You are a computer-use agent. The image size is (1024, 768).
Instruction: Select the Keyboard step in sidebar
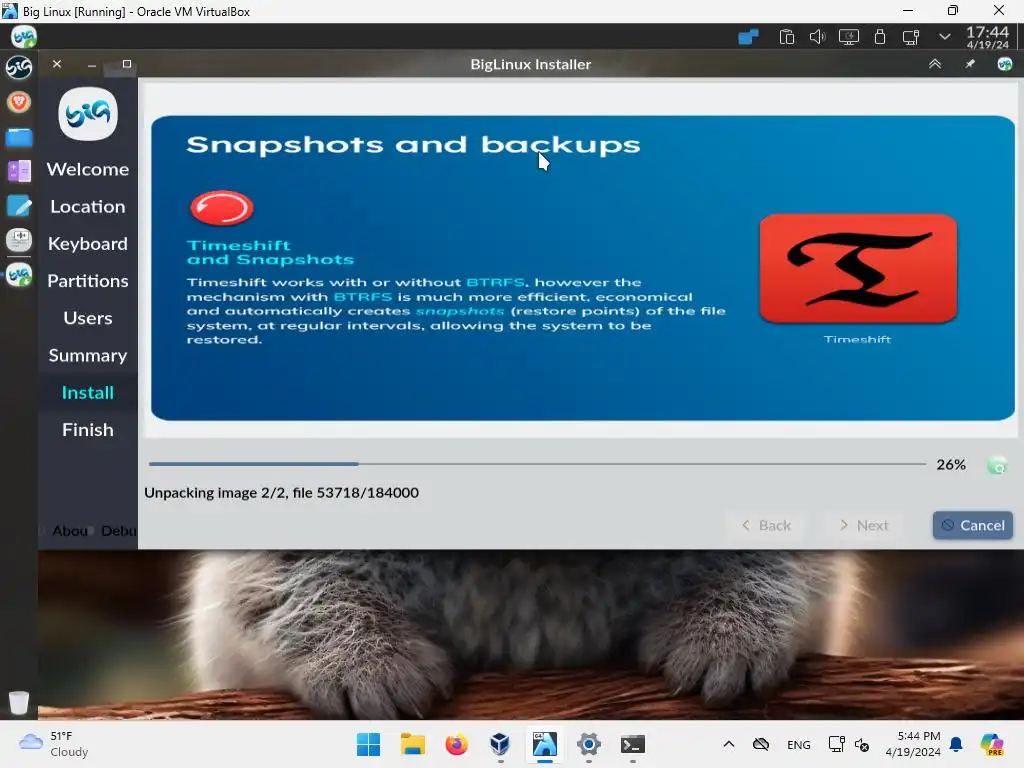[88, 244]
